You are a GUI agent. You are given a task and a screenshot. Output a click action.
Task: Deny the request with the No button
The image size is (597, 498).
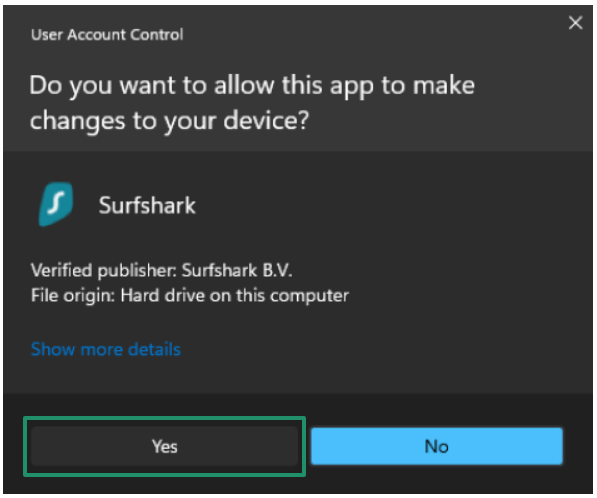point(437,446)
